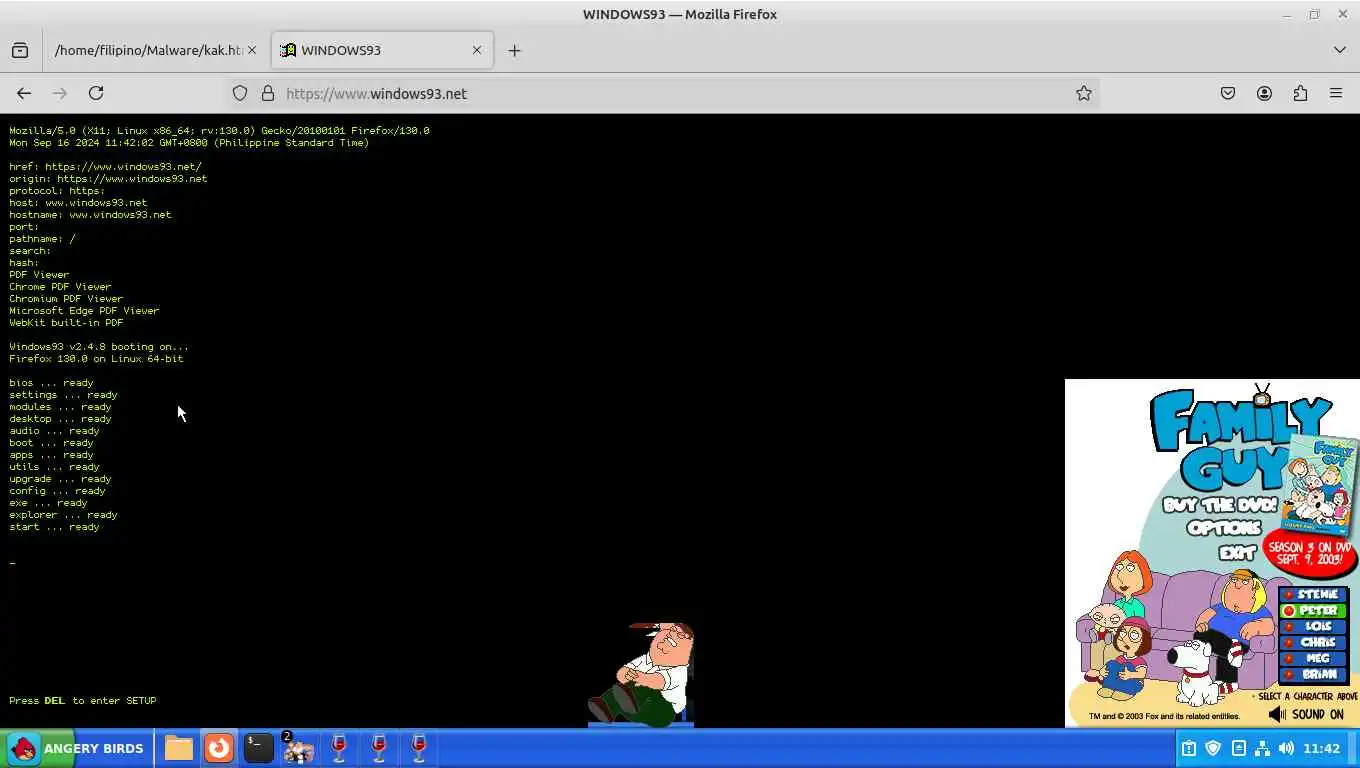Select the MEG character option

point(1314,658)
